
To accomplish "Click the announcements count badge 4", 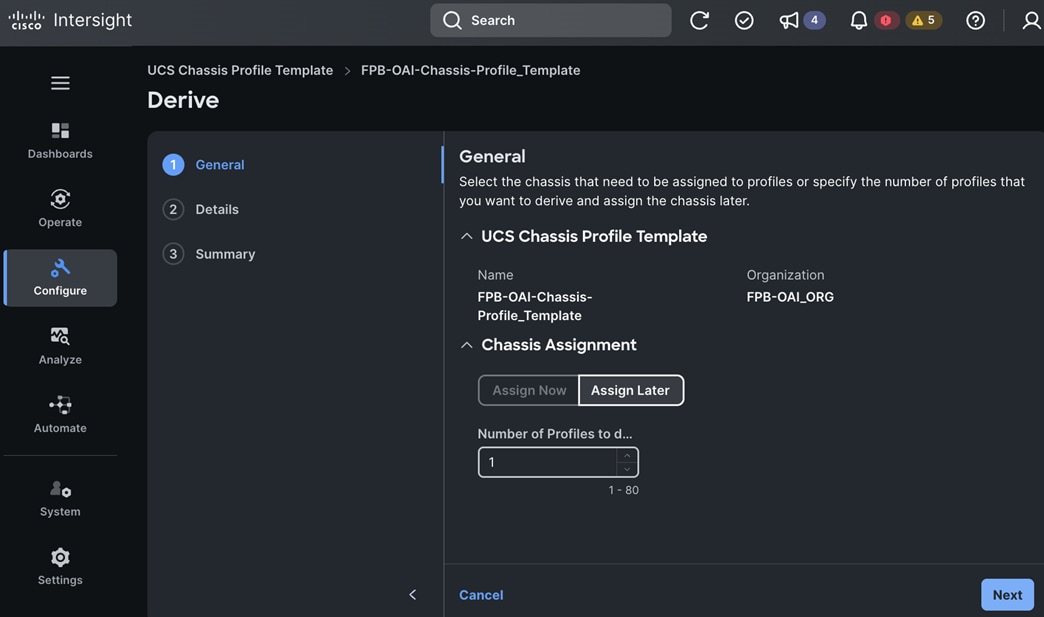I will 814,21.
